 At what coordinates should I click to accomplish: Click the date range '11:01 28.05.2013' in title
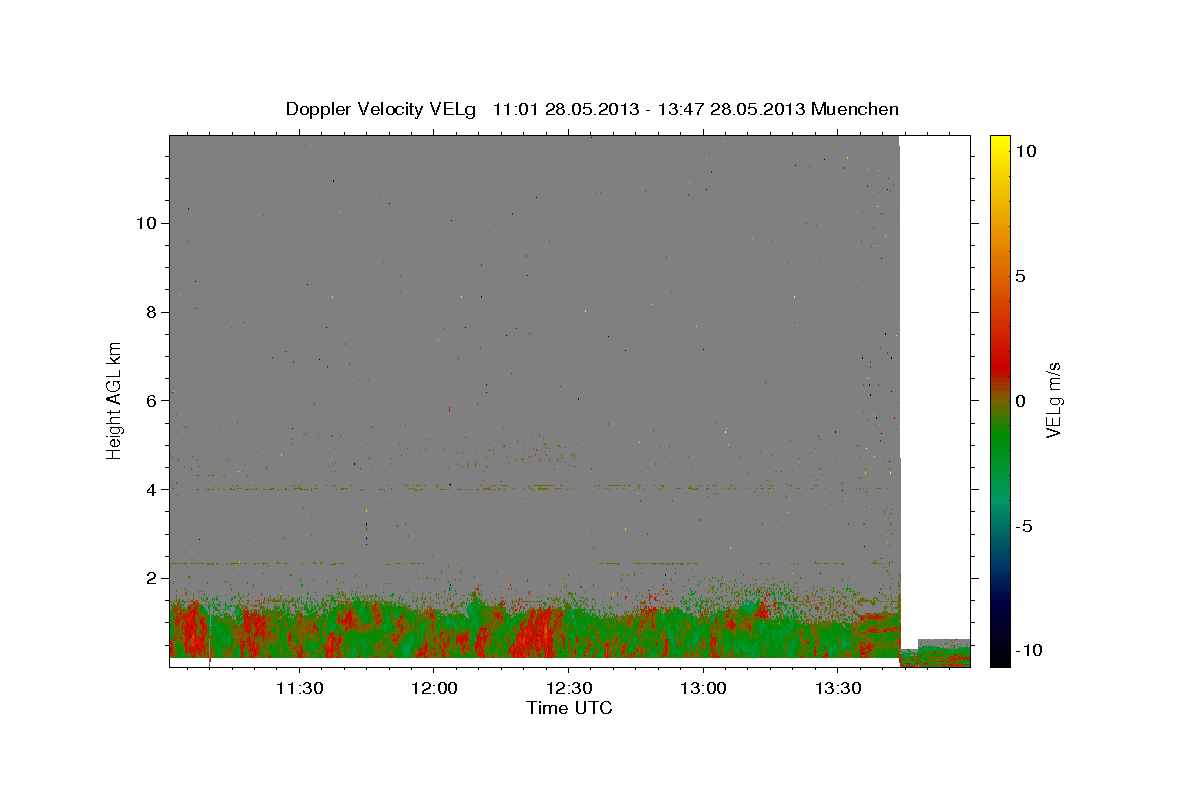point(565,109)
